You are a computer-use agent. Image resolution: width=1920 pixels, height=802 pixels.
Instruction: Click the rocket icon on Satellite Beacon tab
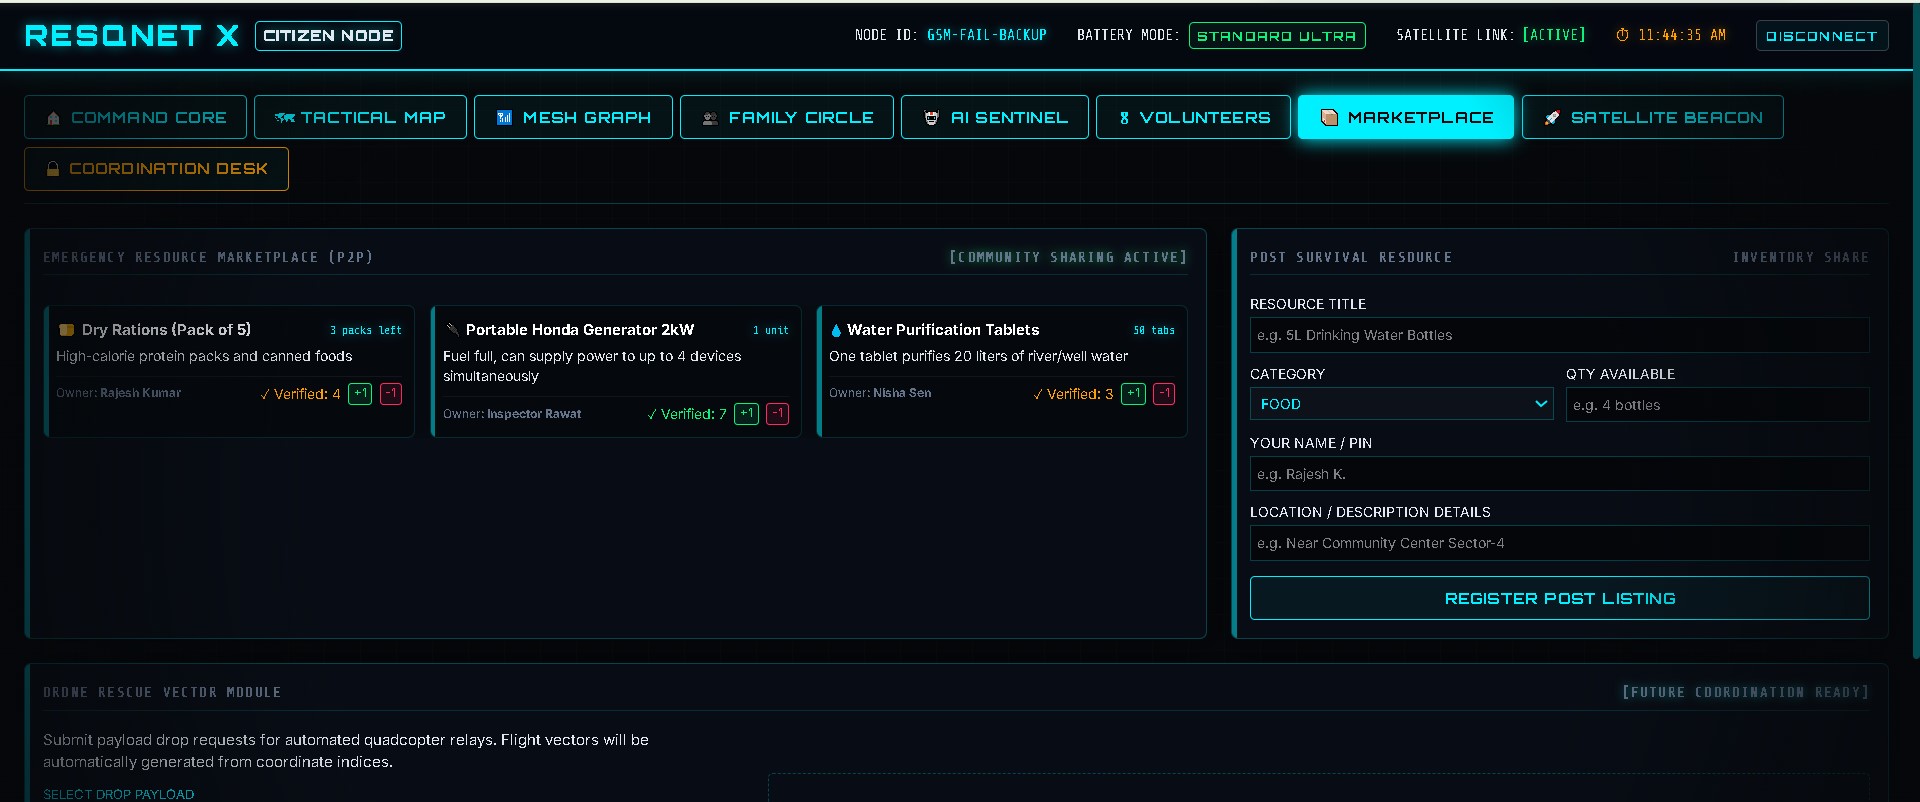[x=1552, y=118]
